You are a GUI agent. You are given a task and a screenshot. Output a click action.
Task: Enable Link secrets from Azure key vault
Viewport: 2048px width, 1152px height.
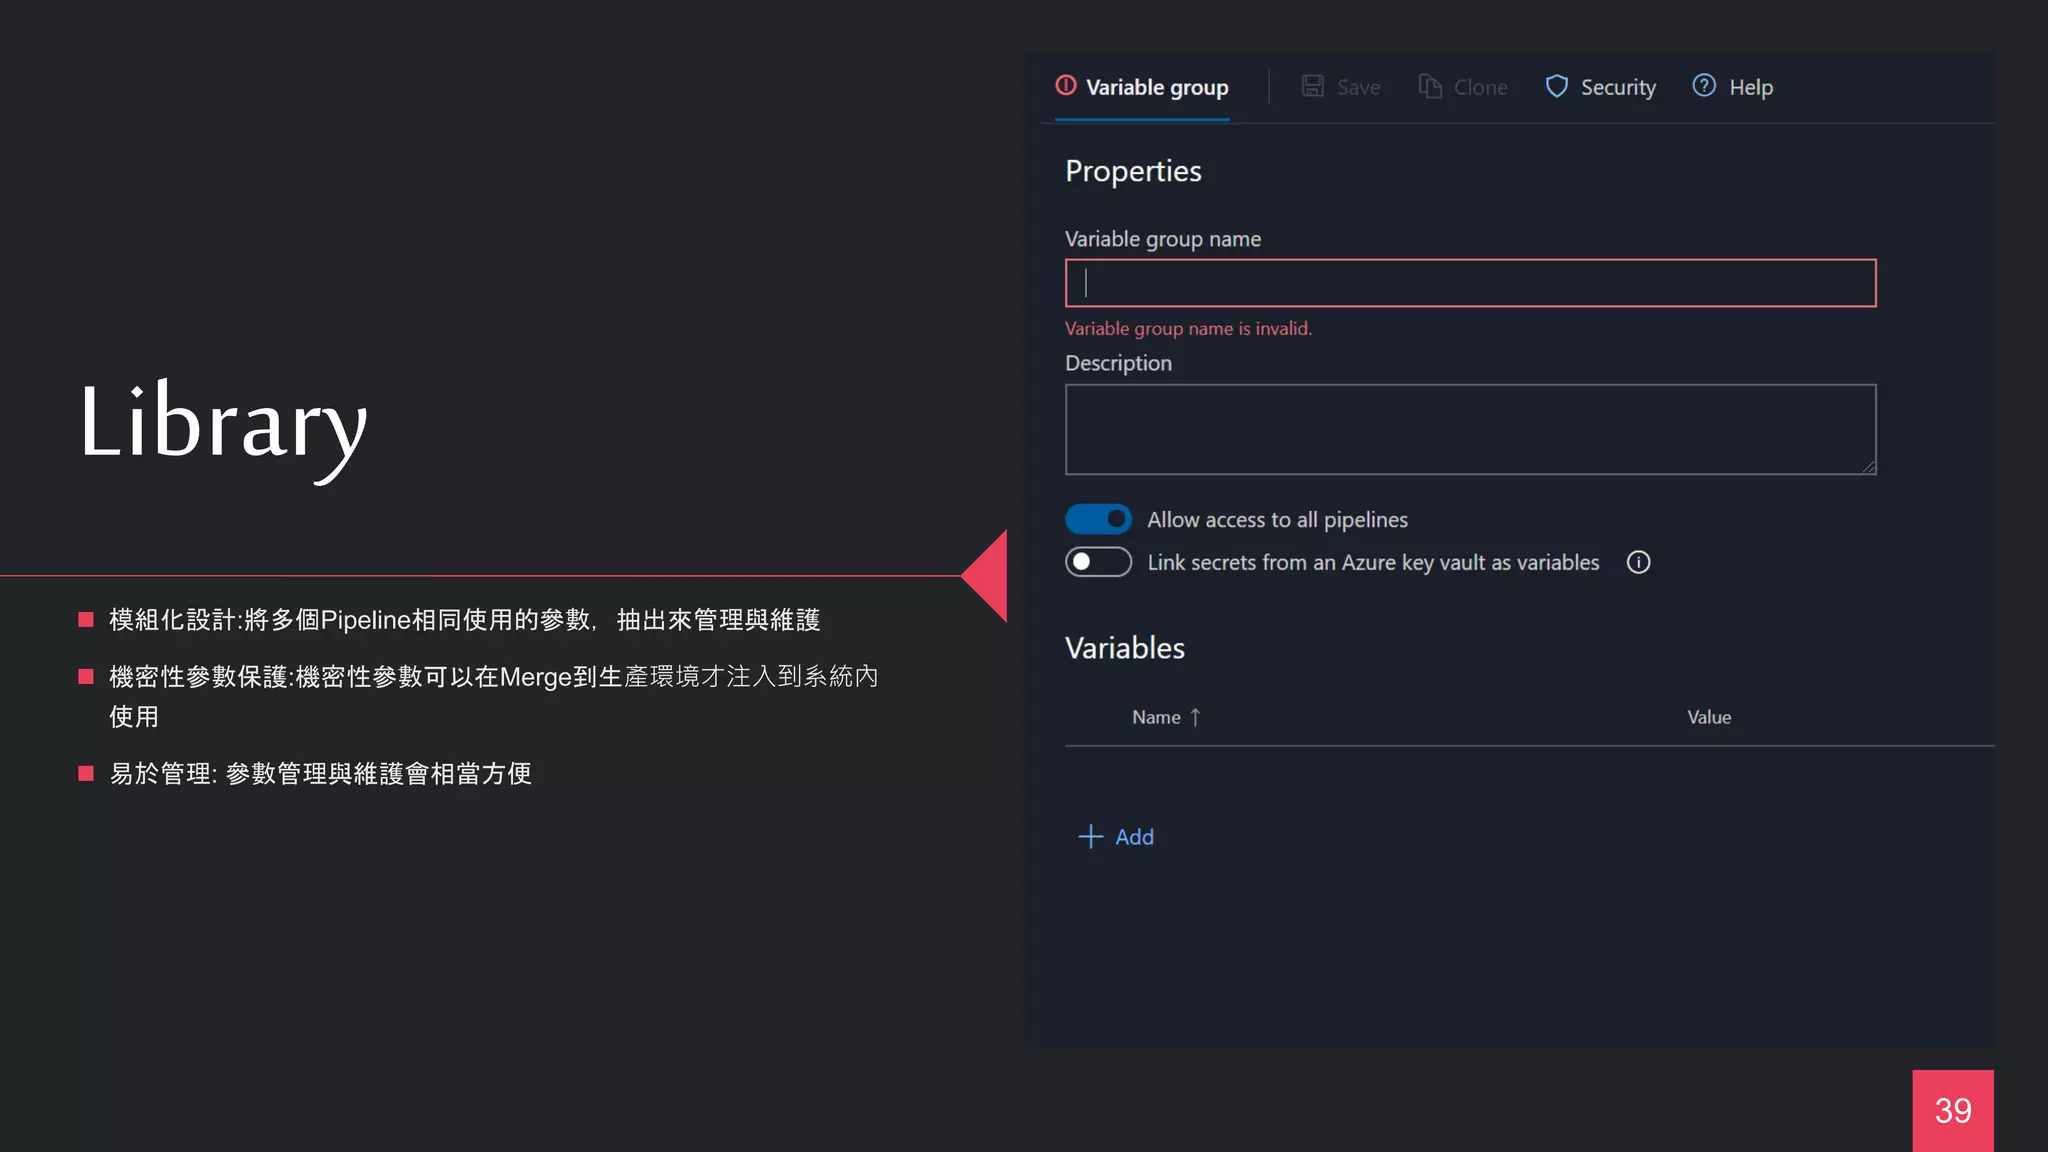1098,562
